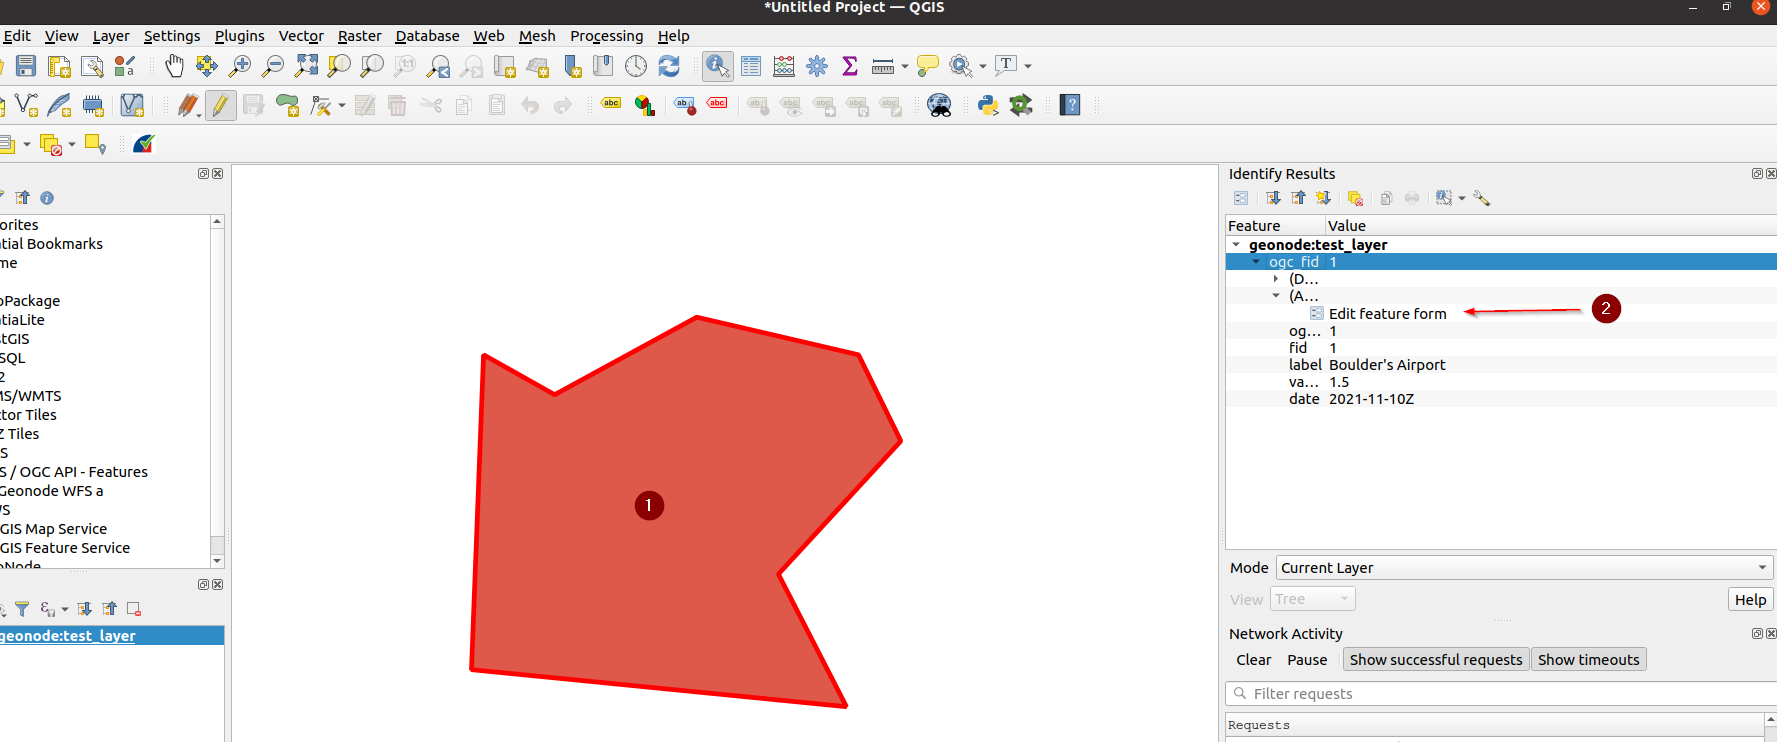Click Clear Results icon in Identify Results

point(1355,198)
